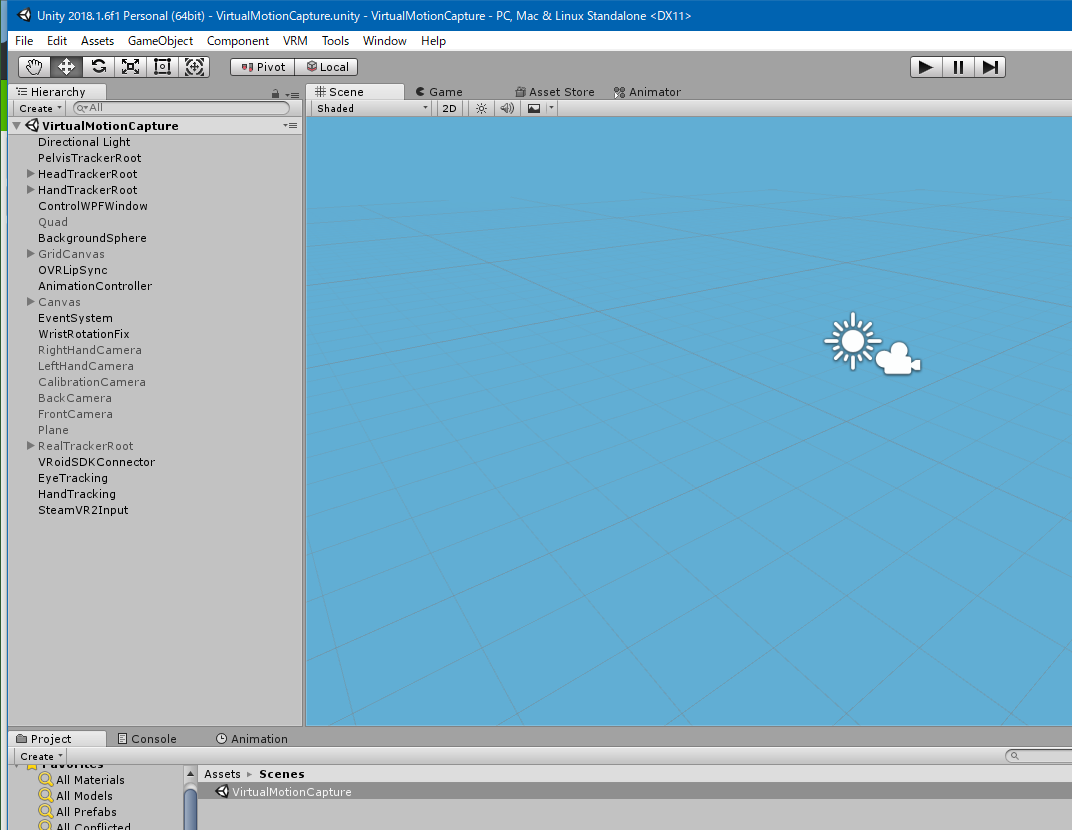Select BackgroundSphere in Hierarchy
This screenshot has height=830, width=1072.
[155, 238]
